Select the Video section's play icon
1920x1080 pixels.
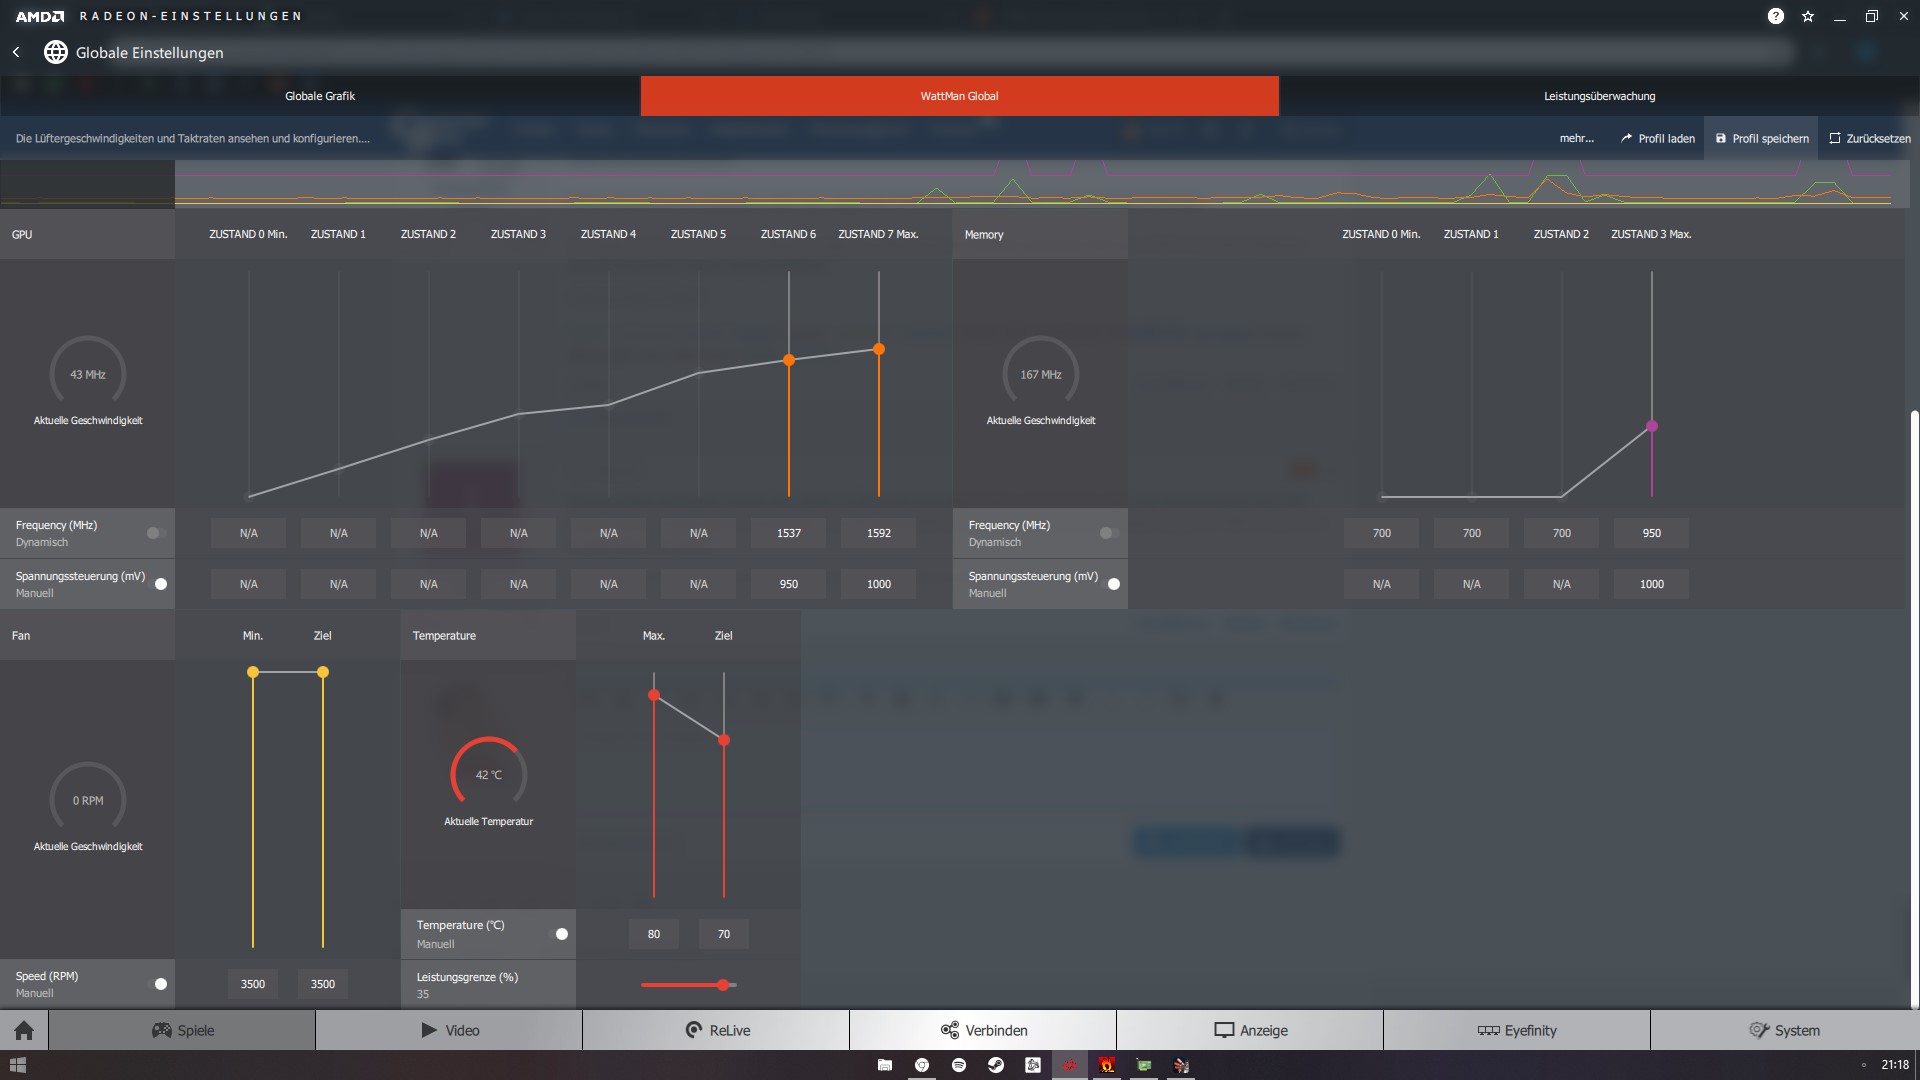(x=428, y=1030)
